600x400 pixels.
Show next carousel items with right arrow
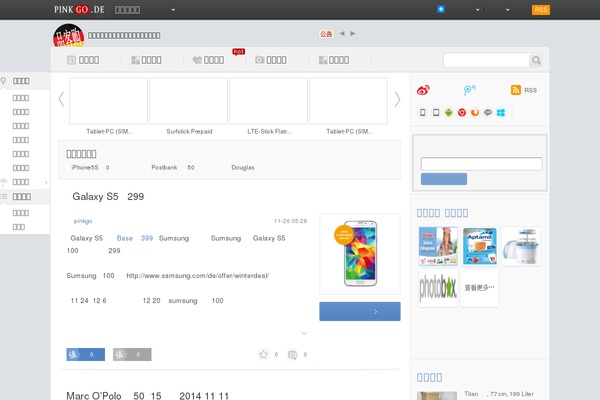(x=397, y=100)
